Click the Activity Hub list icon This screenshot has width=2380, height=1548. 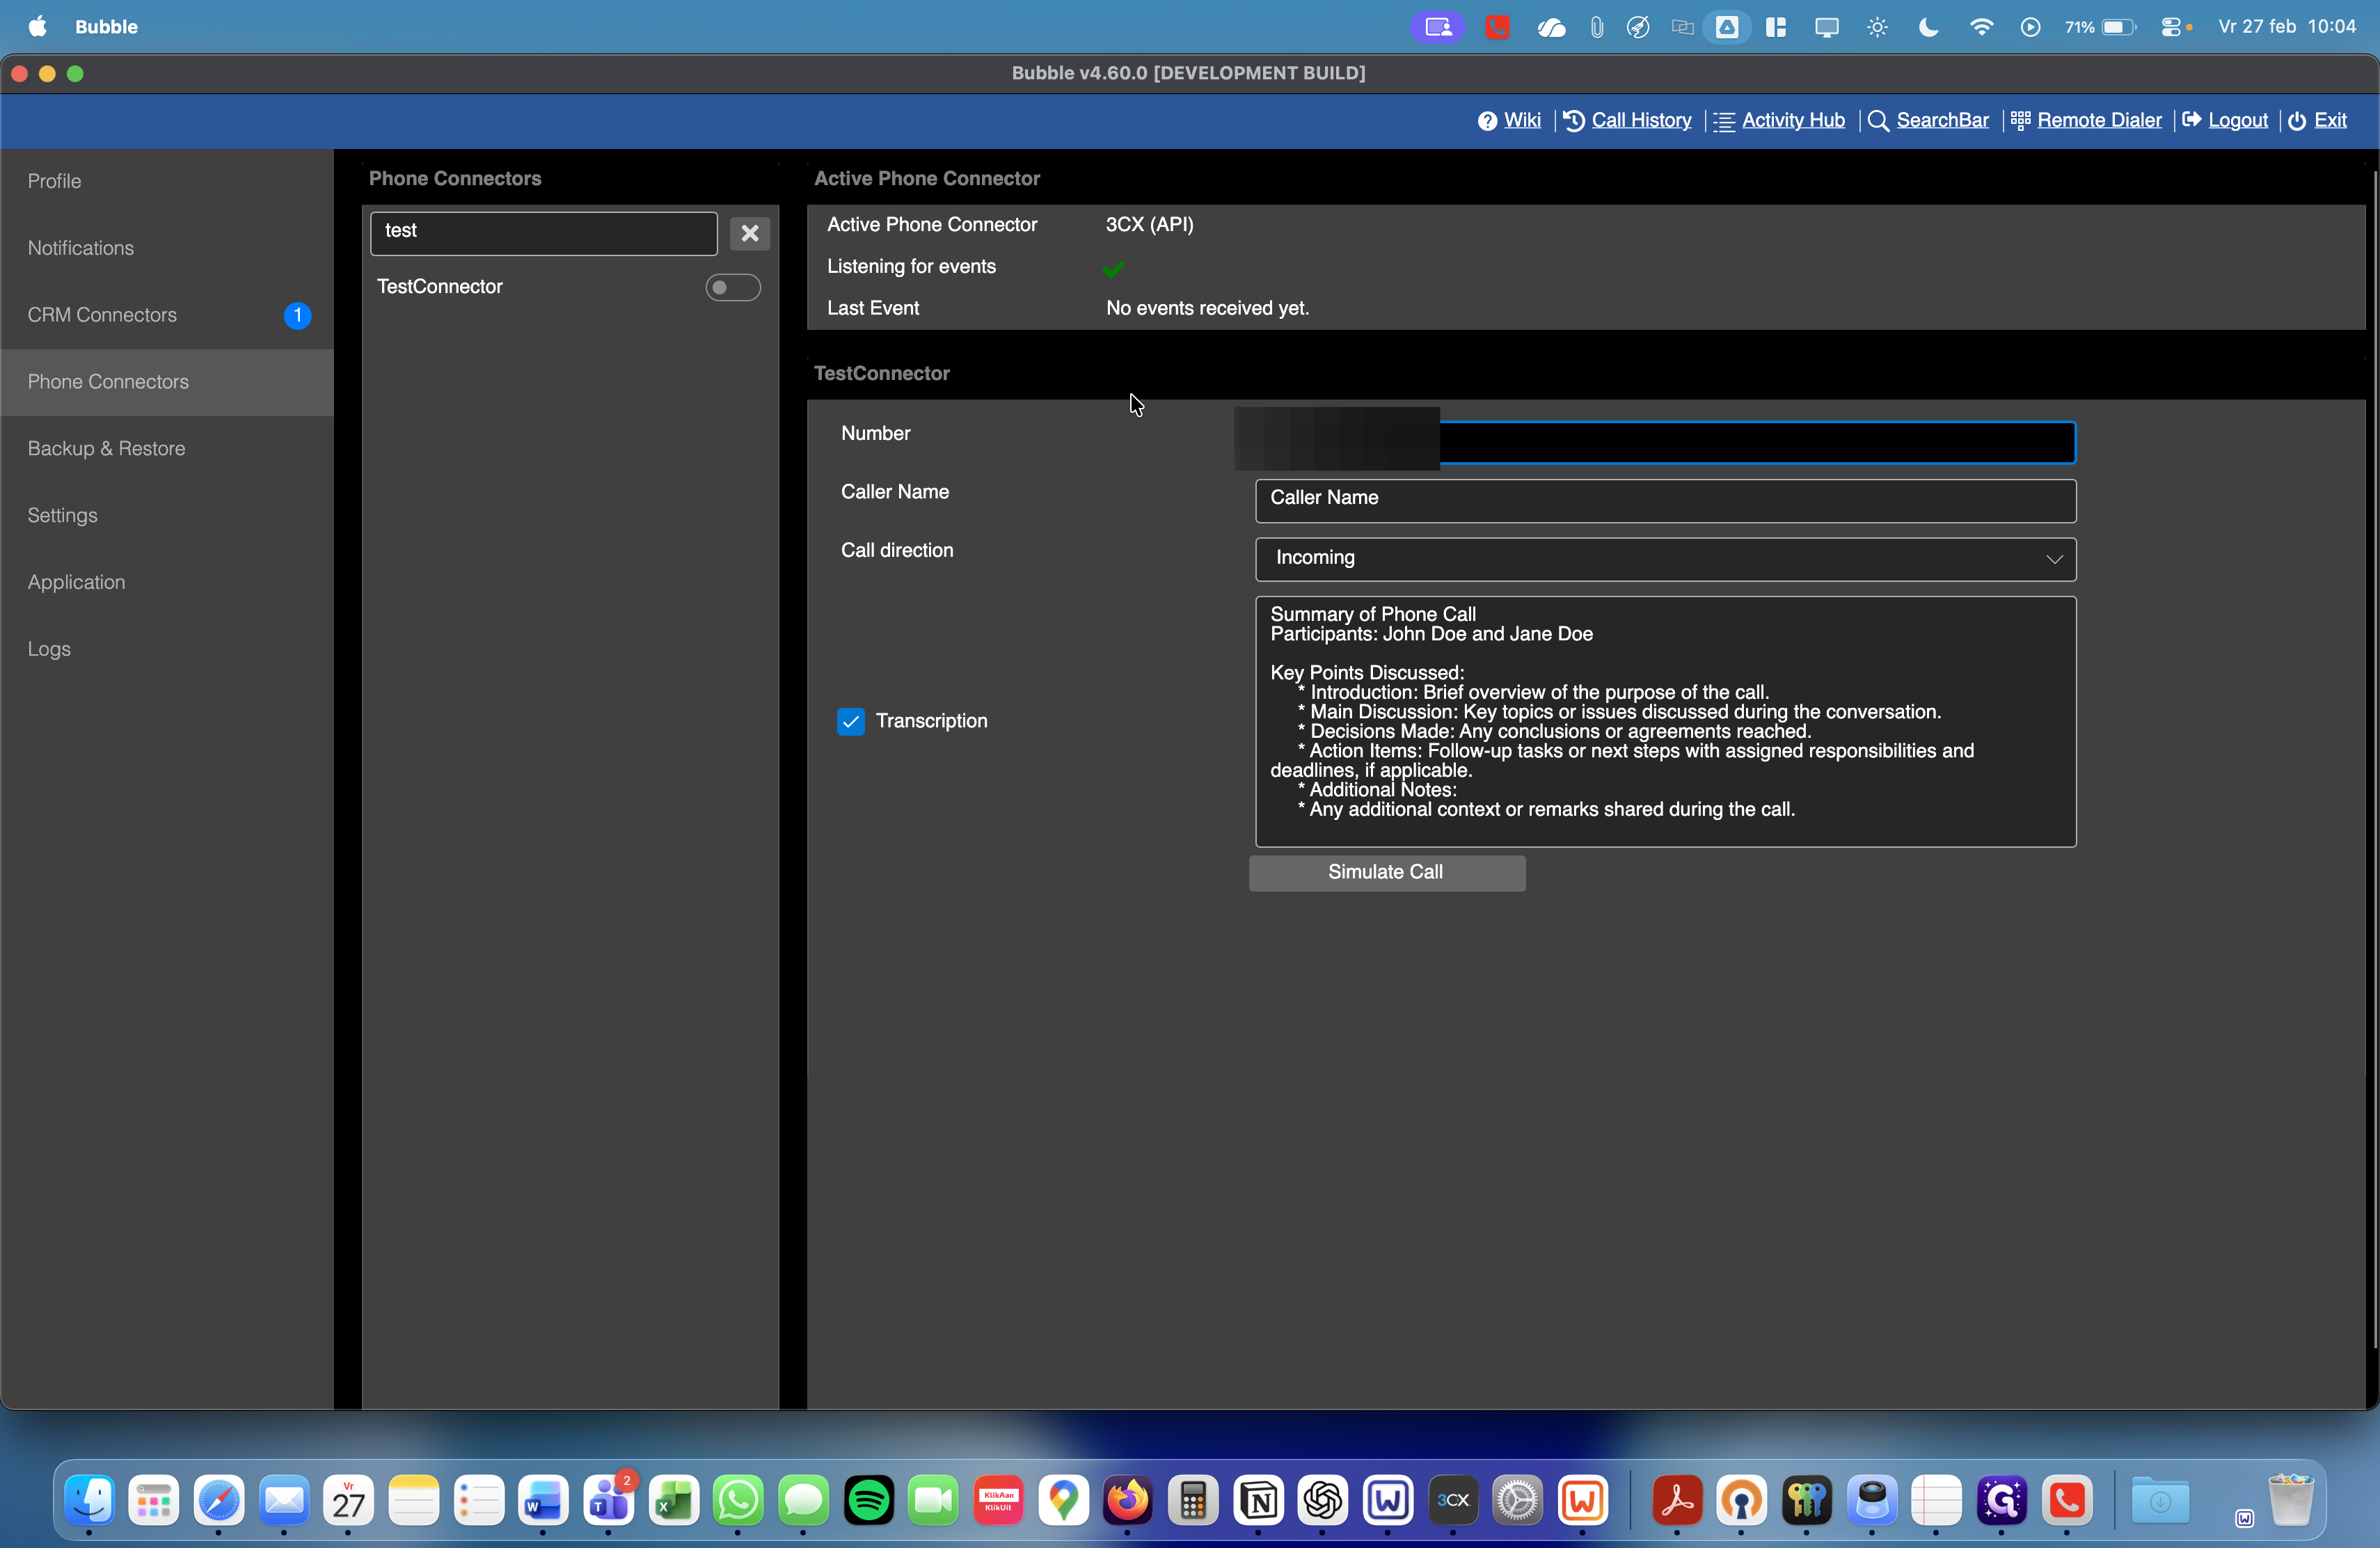(x=1724, y=121)
